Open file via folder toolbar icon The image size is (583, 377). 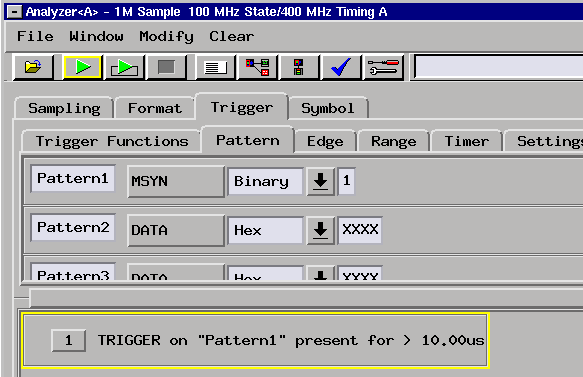click(x=33, y=67)
